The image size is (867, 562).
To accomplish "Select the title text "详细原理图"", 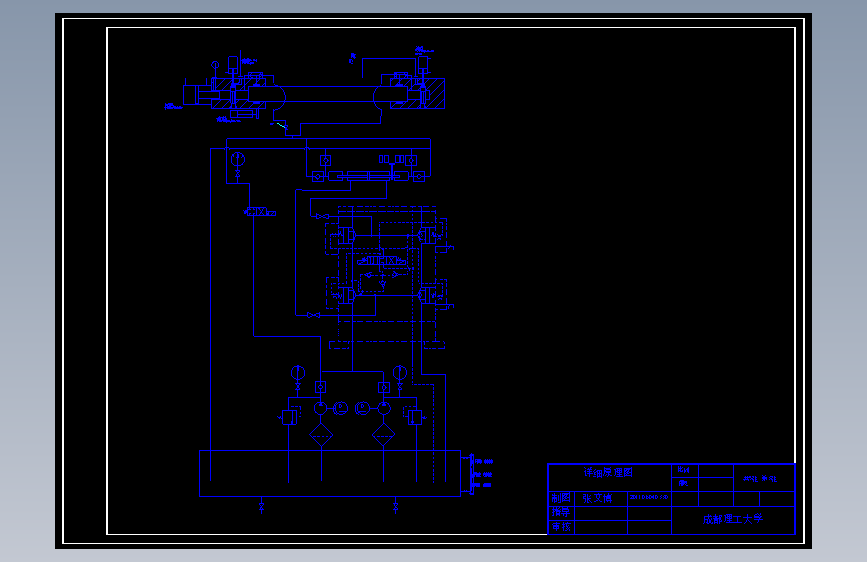I will [x=608, y=472].
